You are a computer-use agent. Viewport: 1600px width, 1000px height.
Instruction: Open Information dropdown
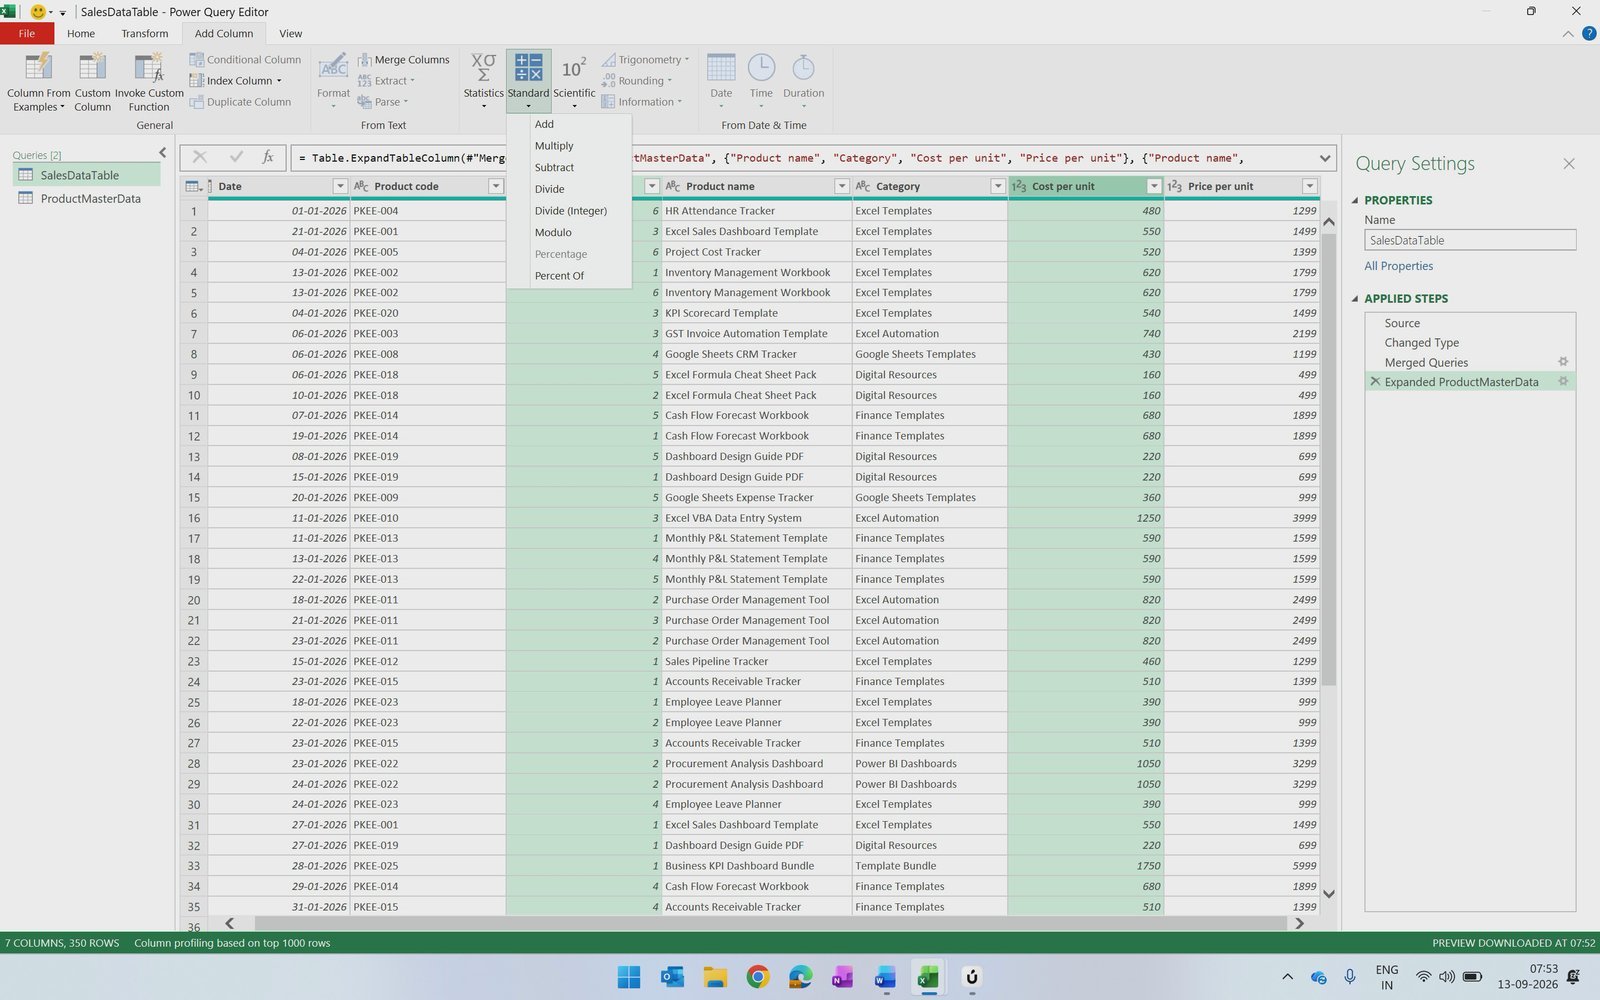642,102
